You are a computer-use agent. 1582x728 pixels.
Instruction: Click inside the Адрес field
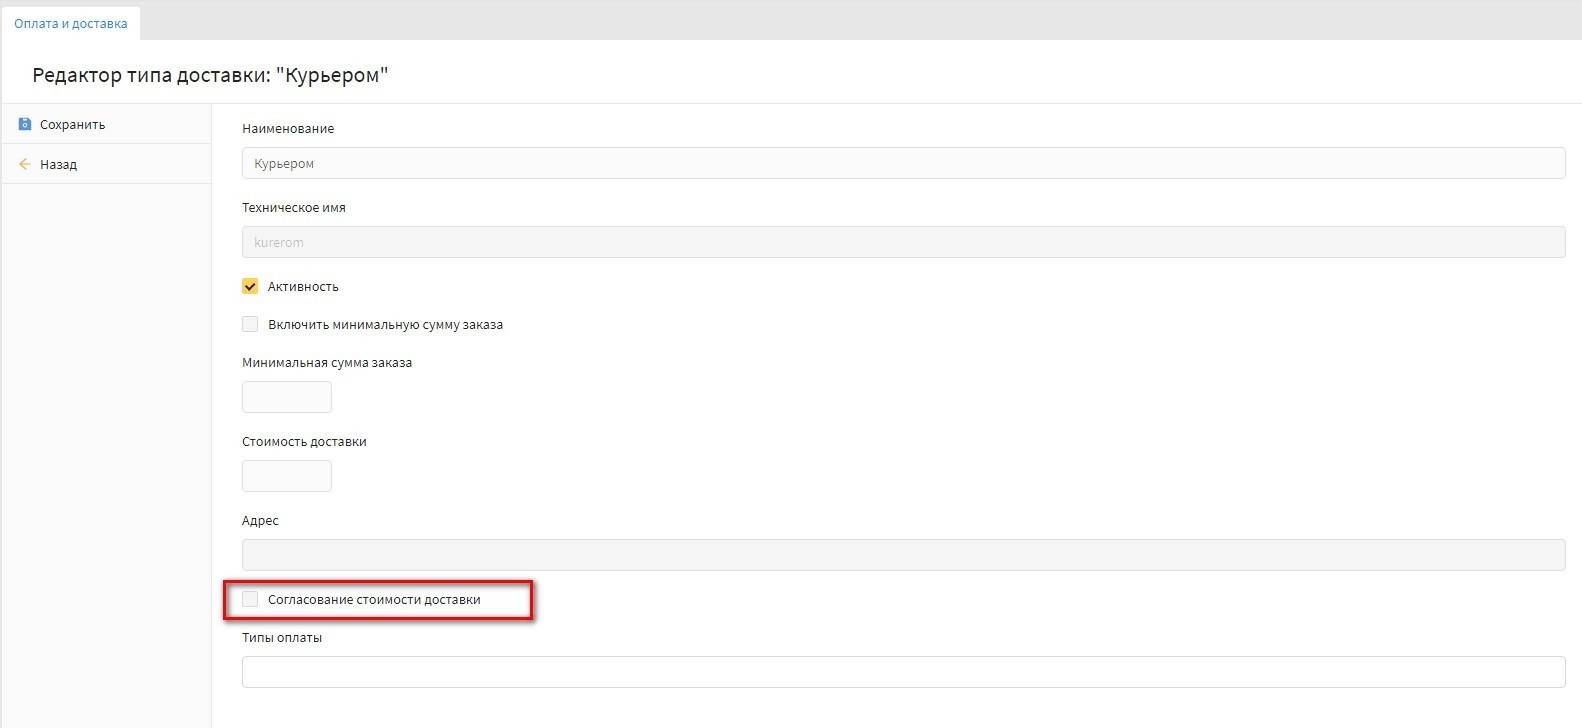(x=903, y=555)
